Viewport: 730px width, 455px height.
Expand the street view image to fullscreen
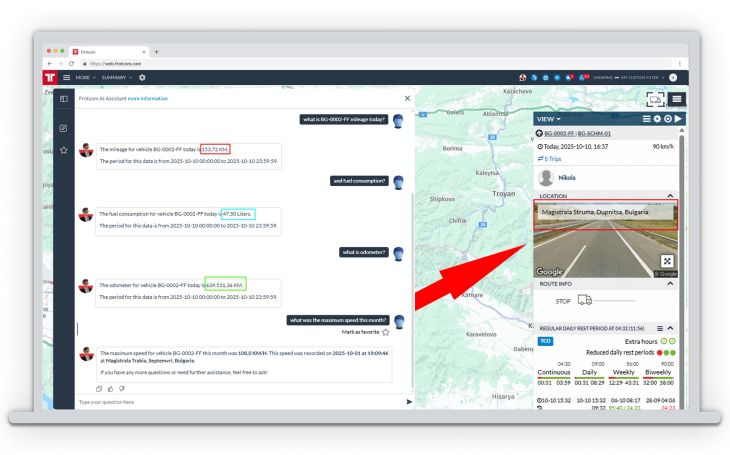point(668,260)
